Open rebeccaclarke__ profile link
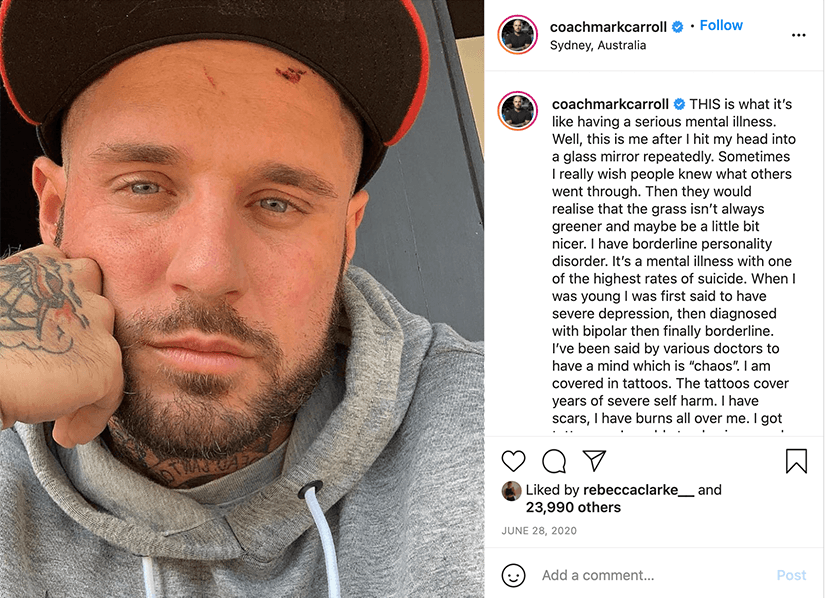This screenshot has width=825, height=598. point(639,490)
